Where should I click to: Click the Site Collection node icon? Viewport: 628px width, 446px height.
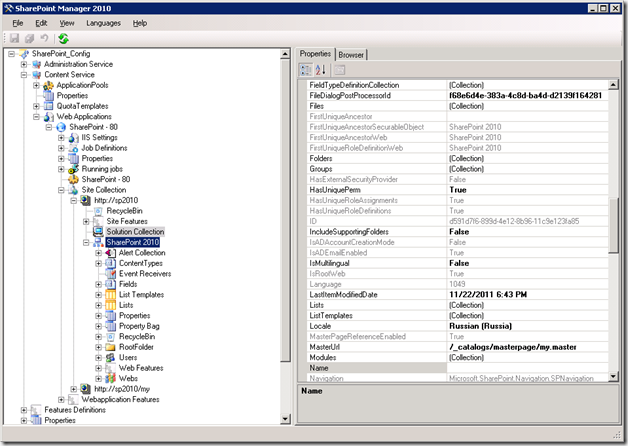[x=73, y=190]
